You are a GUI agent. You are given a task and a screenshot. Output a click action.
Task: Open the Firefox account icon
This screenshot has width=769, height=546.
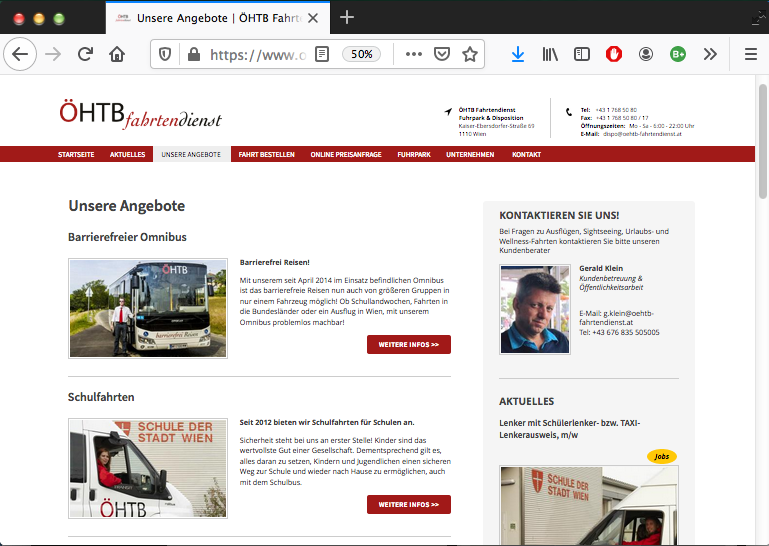click(x=645, y=54)
